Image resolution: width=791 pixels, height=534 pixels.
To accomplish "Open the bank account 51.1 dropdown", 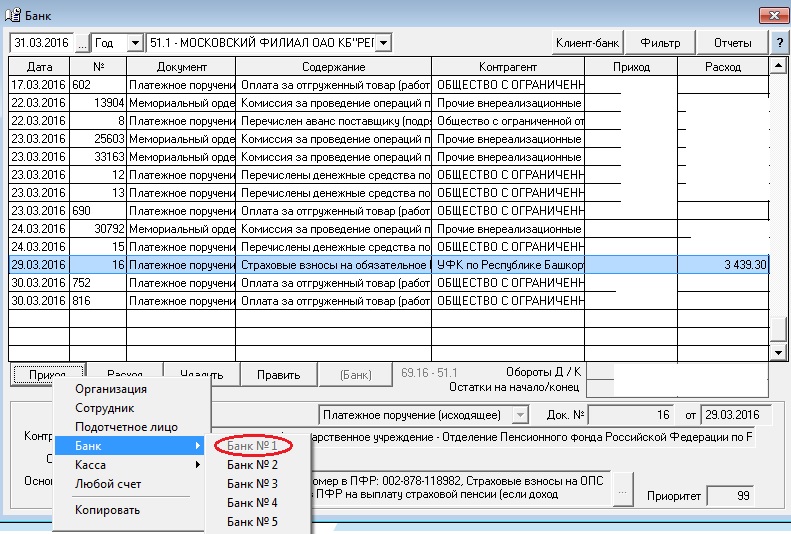I will pos(382,43).
